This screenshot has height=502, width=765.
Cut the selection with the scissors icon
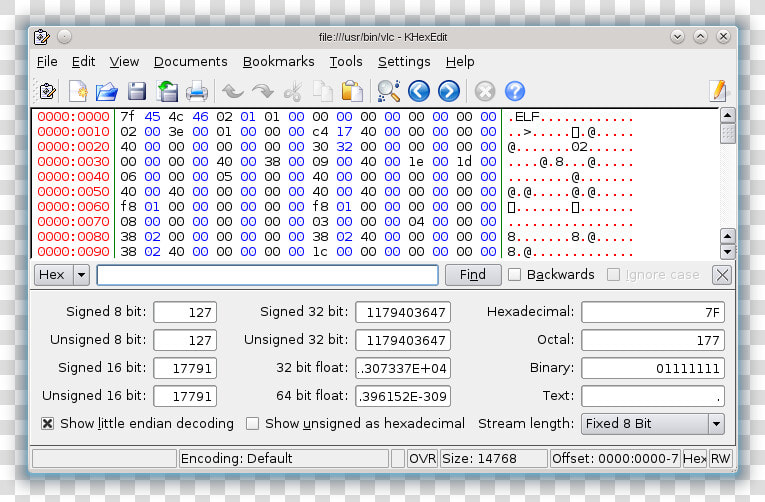[293, 91]
